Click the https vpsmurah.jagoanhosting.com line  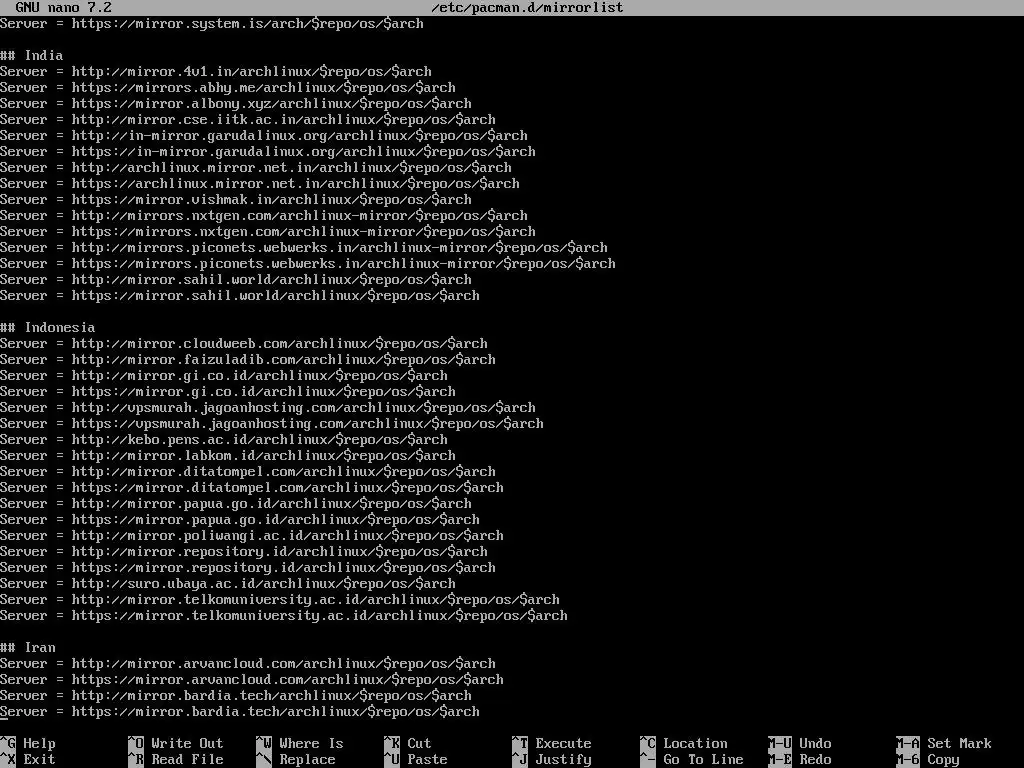click(x=272, y=423)
